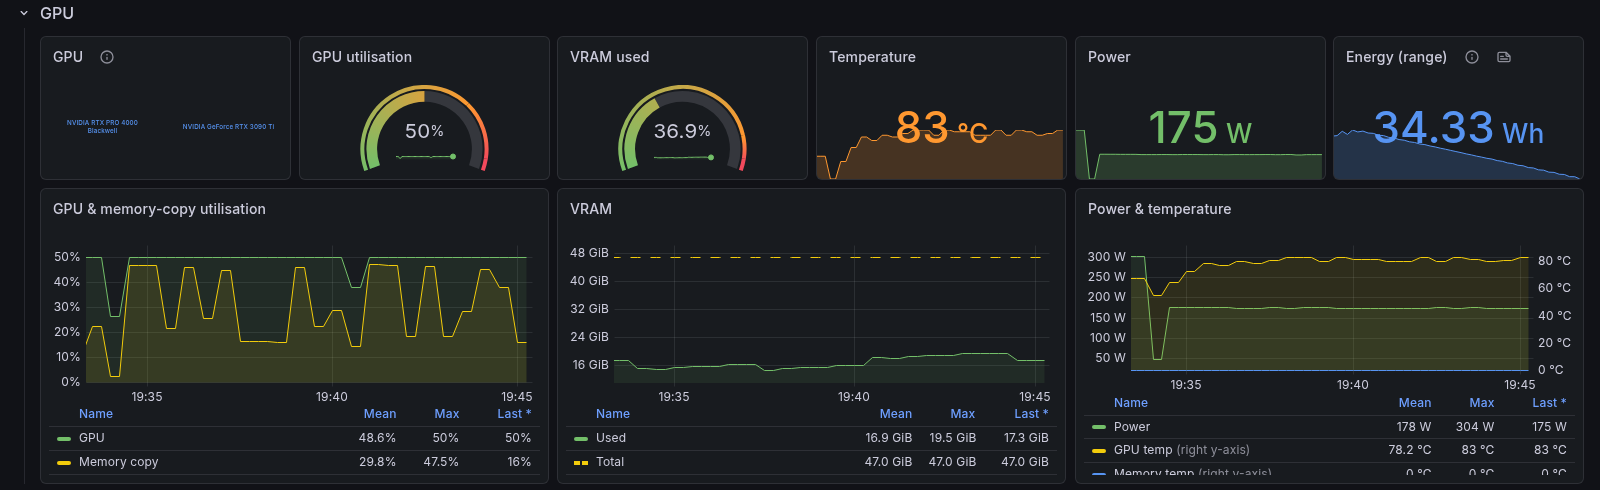The image size is (1600, 490).
Task: Open the Power & temperature panel title
Action: coord(1159,209)
